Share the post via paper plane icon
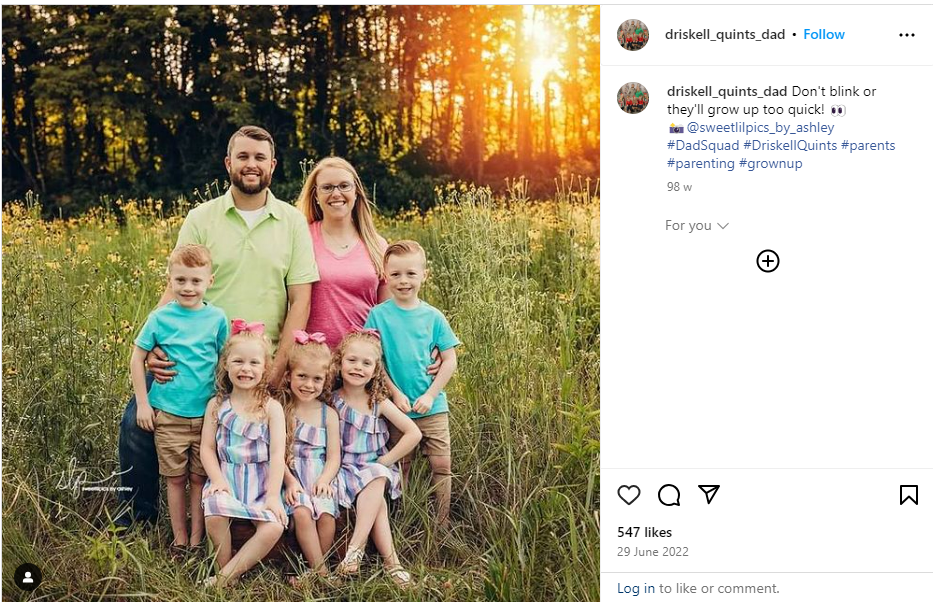Screen dimensions: 933x602 (709, 495)
